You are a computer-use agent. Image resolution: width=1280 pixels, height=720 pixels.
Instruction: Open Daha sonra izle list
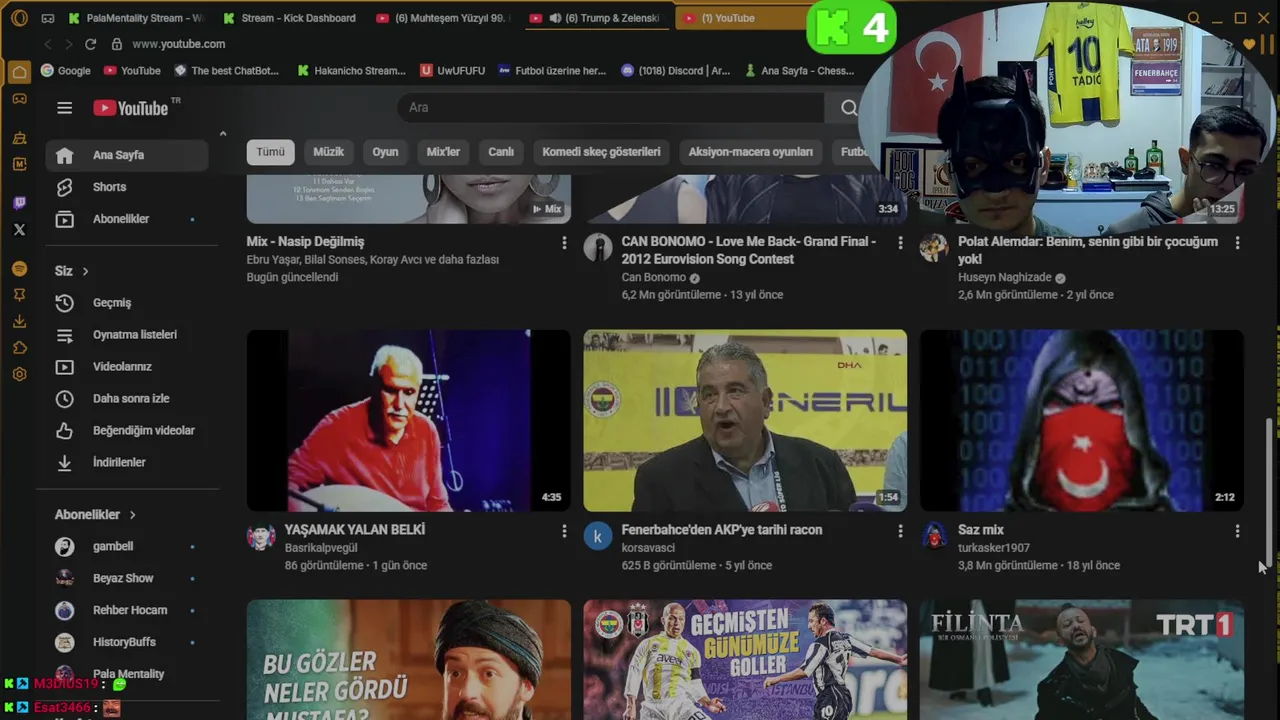127,399
